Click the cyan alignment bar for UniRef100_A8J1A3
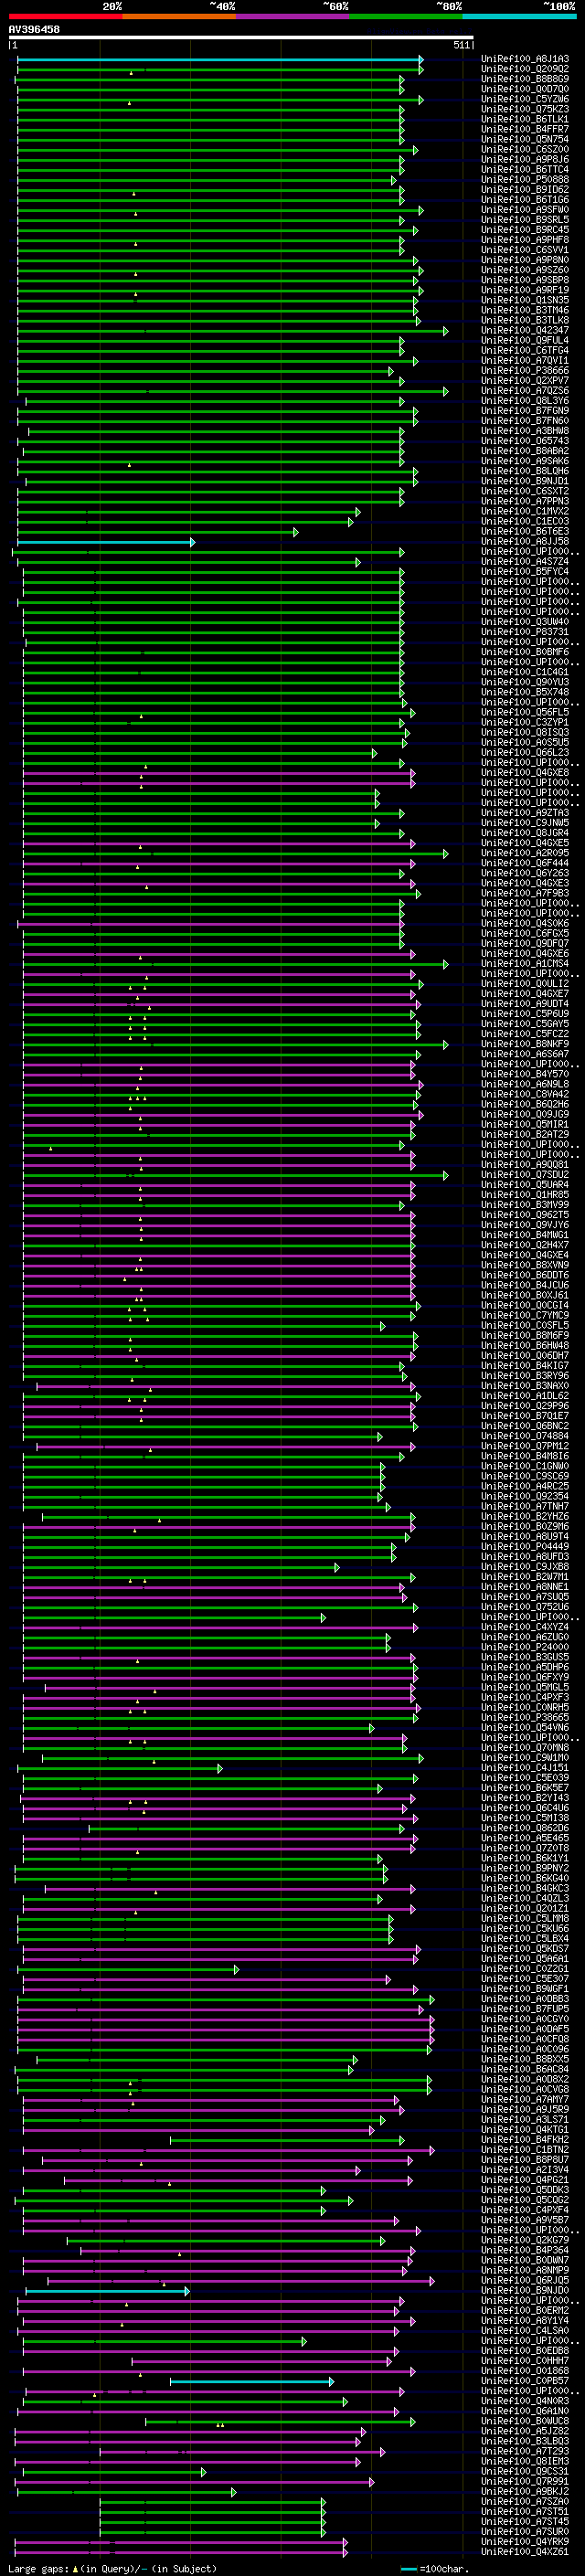 click(x=219, y=60)
